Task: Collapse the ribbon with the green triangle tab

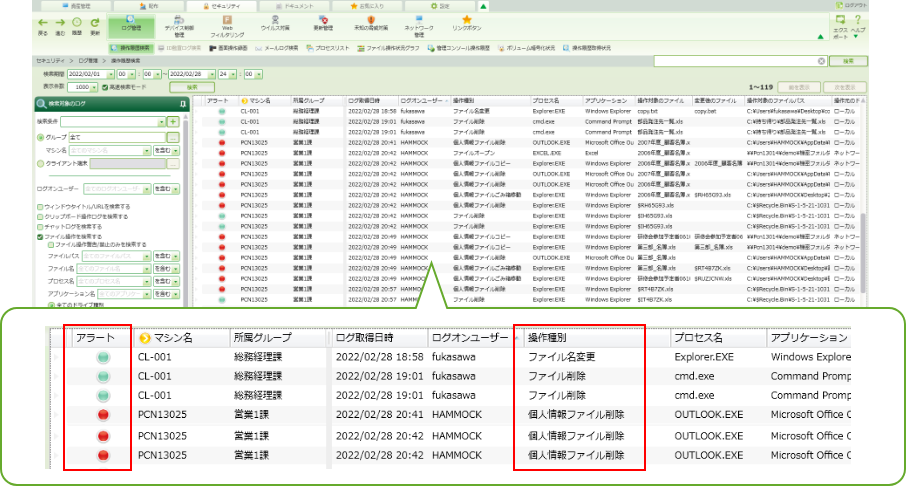Action: (x=484, y=6)
